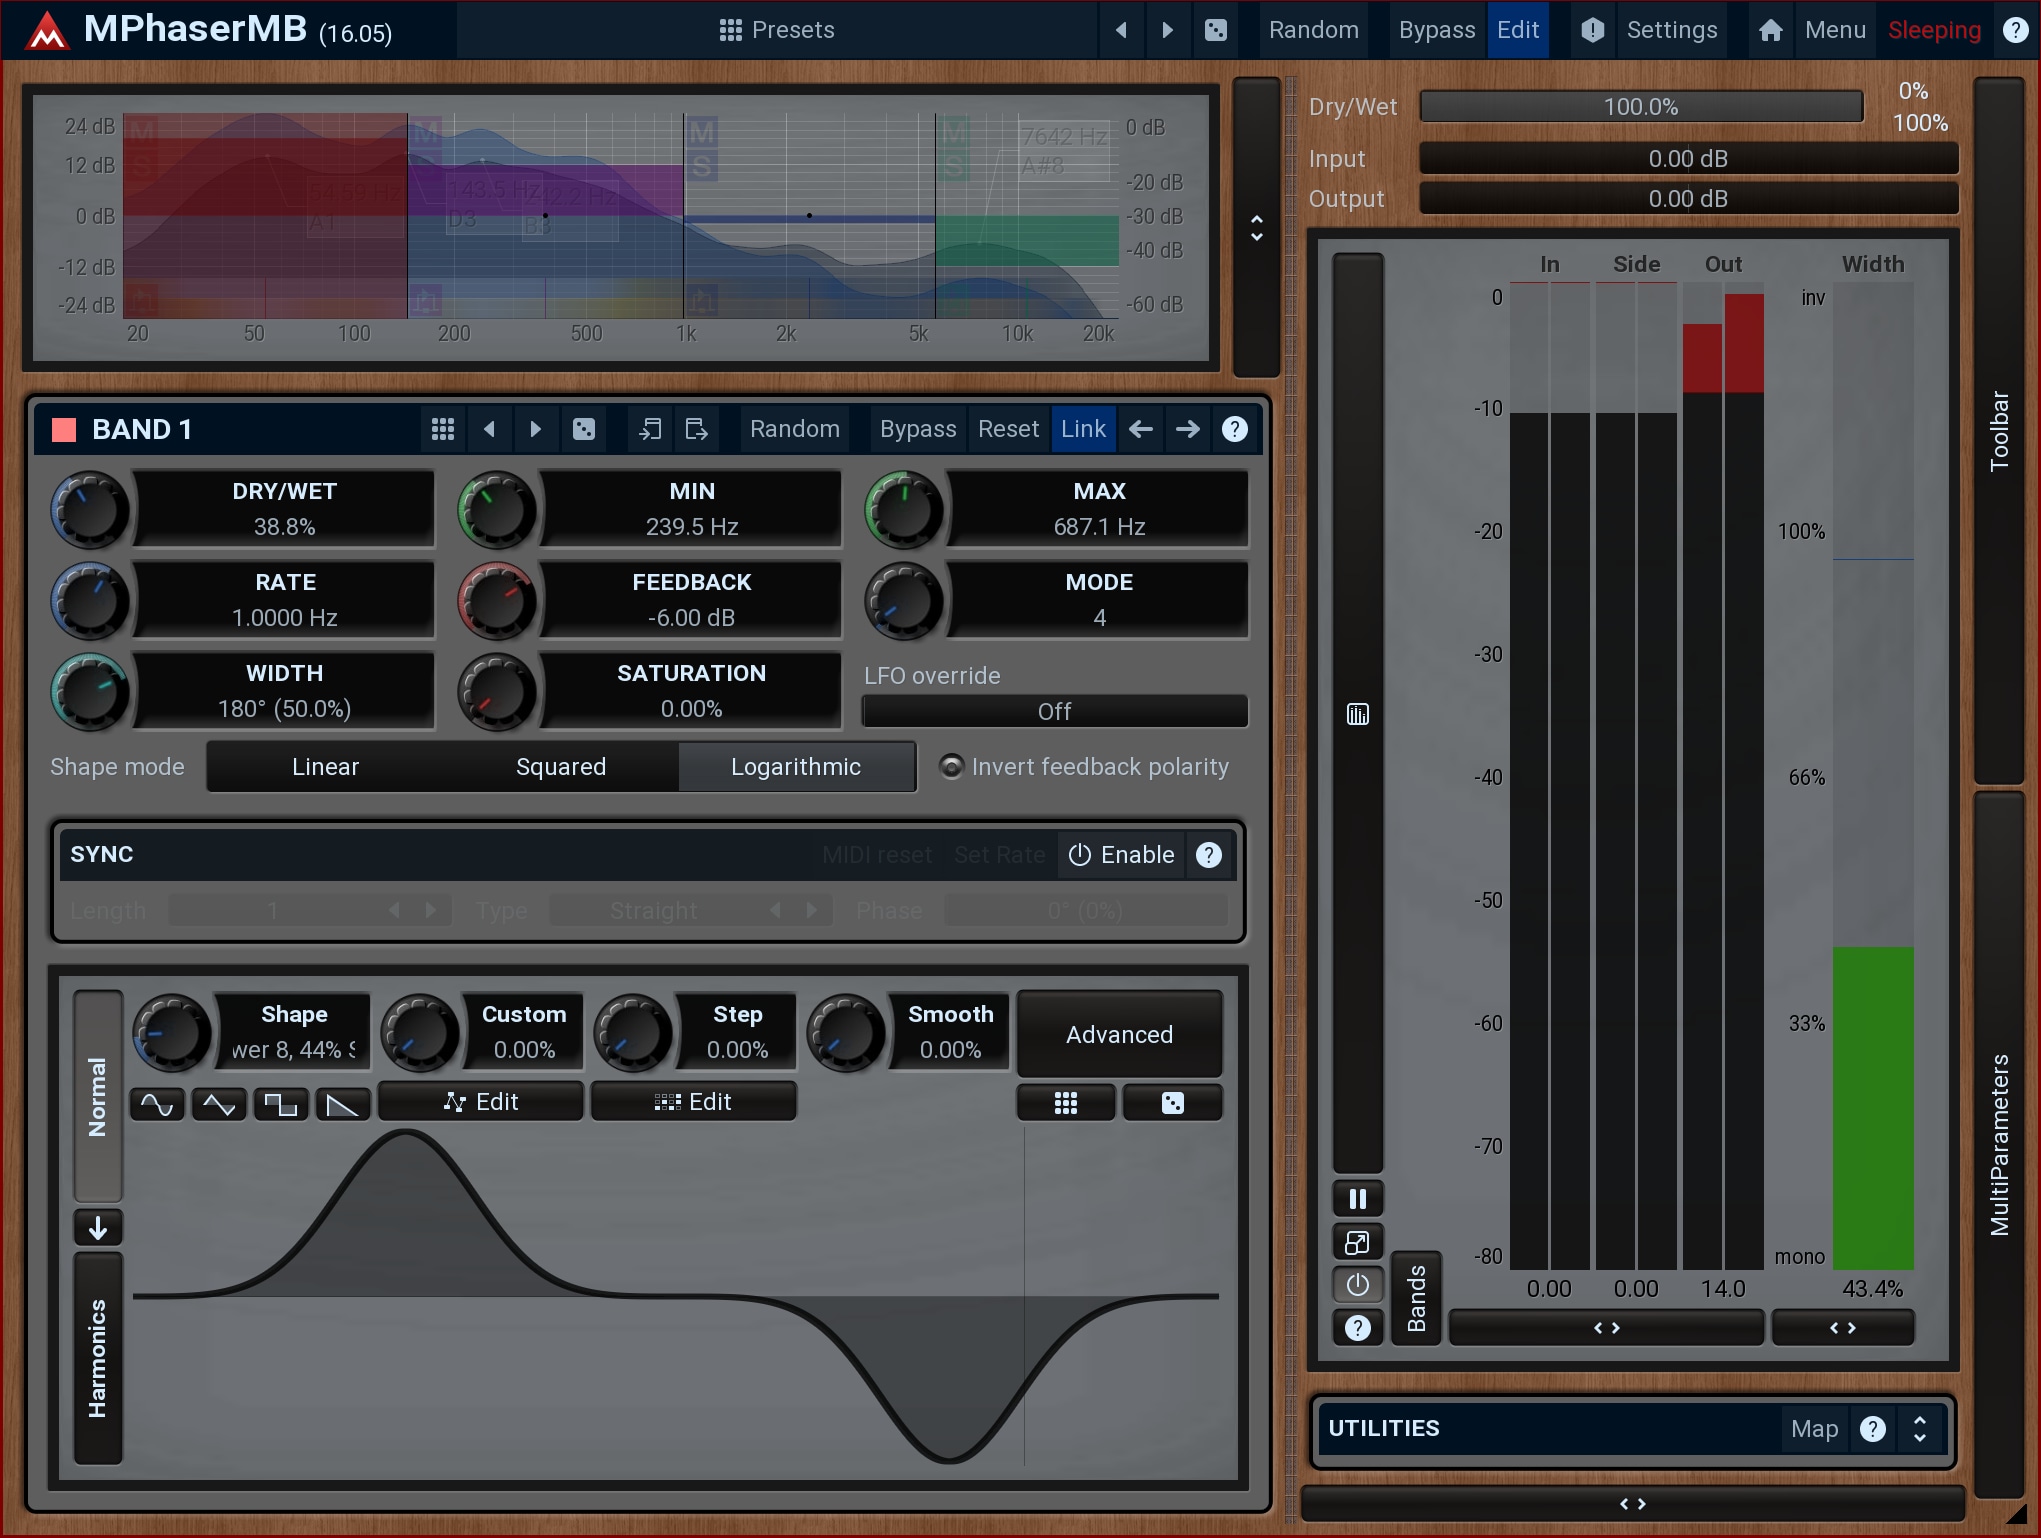This screenshot has height=1538, width=2041.
Task: Pause the meters display
Action: (x=1358, y=1199)
